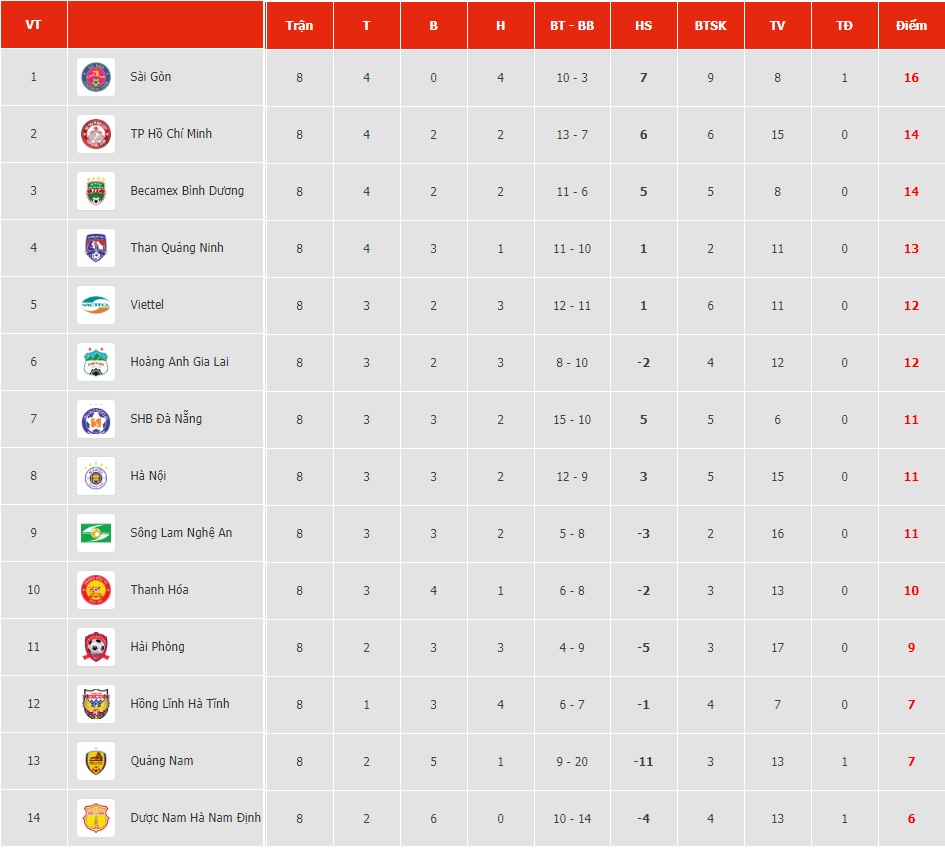945x848 pixels.
Task: Click the Hoàng Anh Gia Lai logo
Action: [x=96, y=362]
